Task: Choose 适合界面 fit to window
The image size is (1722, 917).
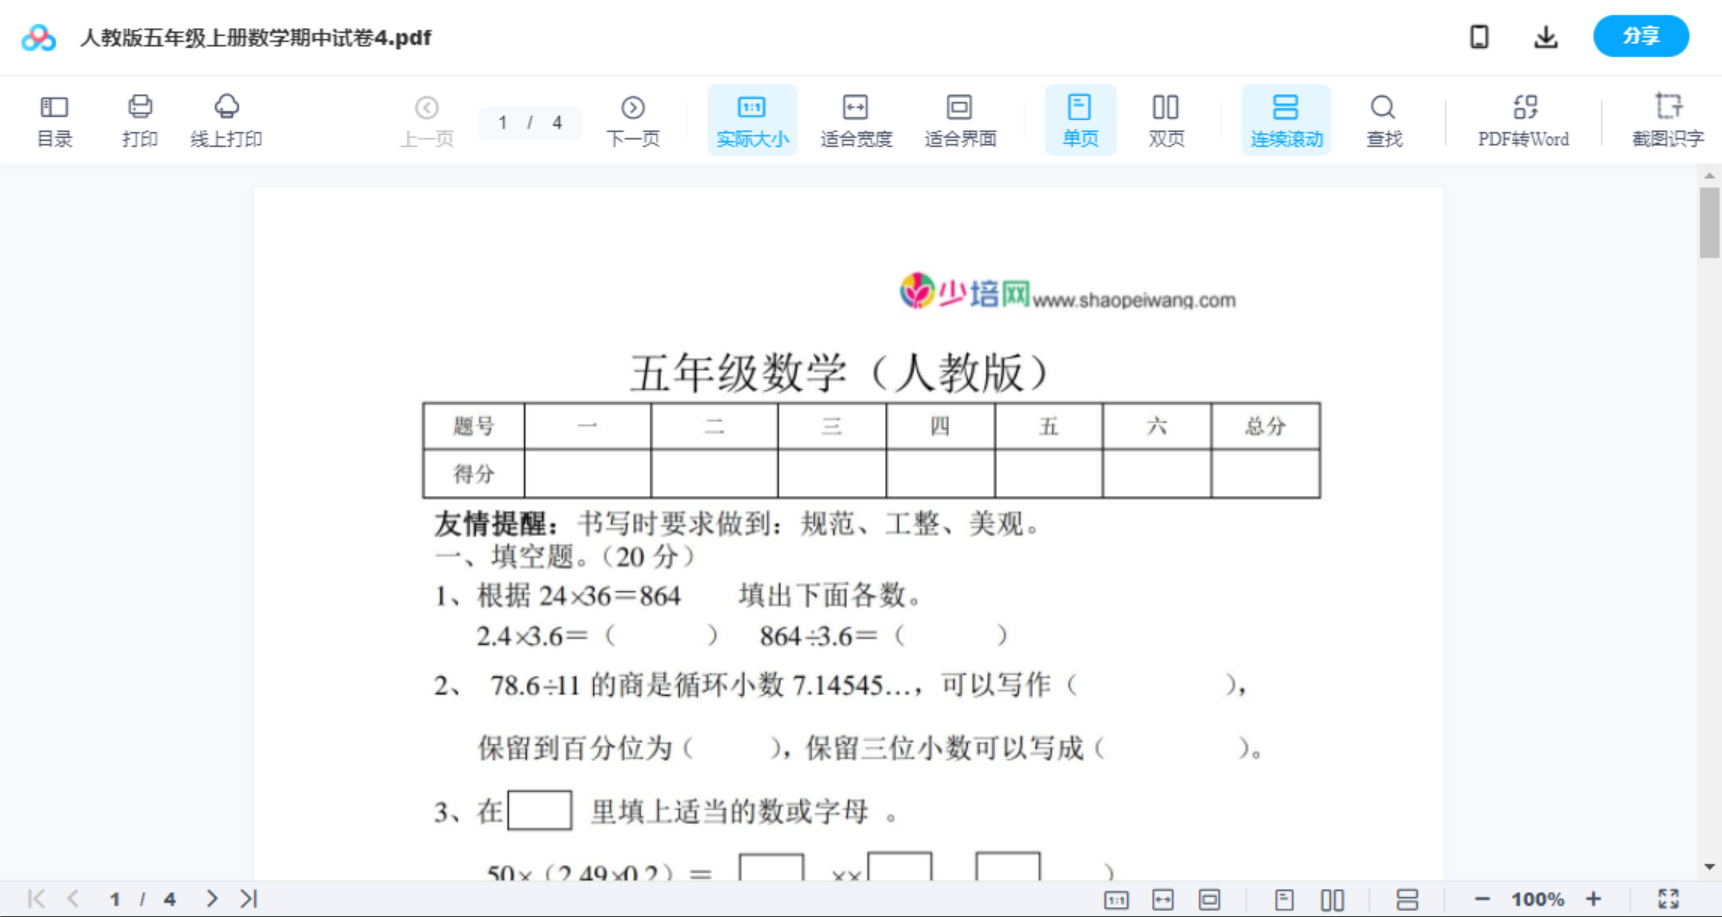Action: [960, 121]
